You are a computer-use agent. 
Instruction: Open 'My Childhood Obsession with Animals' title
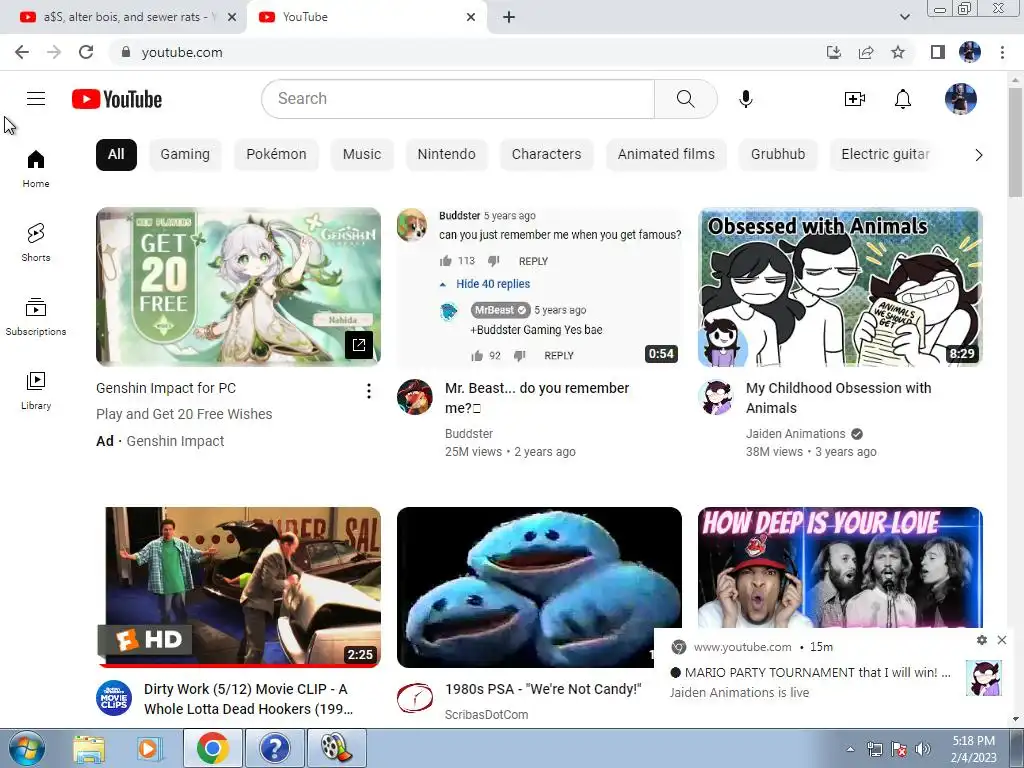coord(839,398)
